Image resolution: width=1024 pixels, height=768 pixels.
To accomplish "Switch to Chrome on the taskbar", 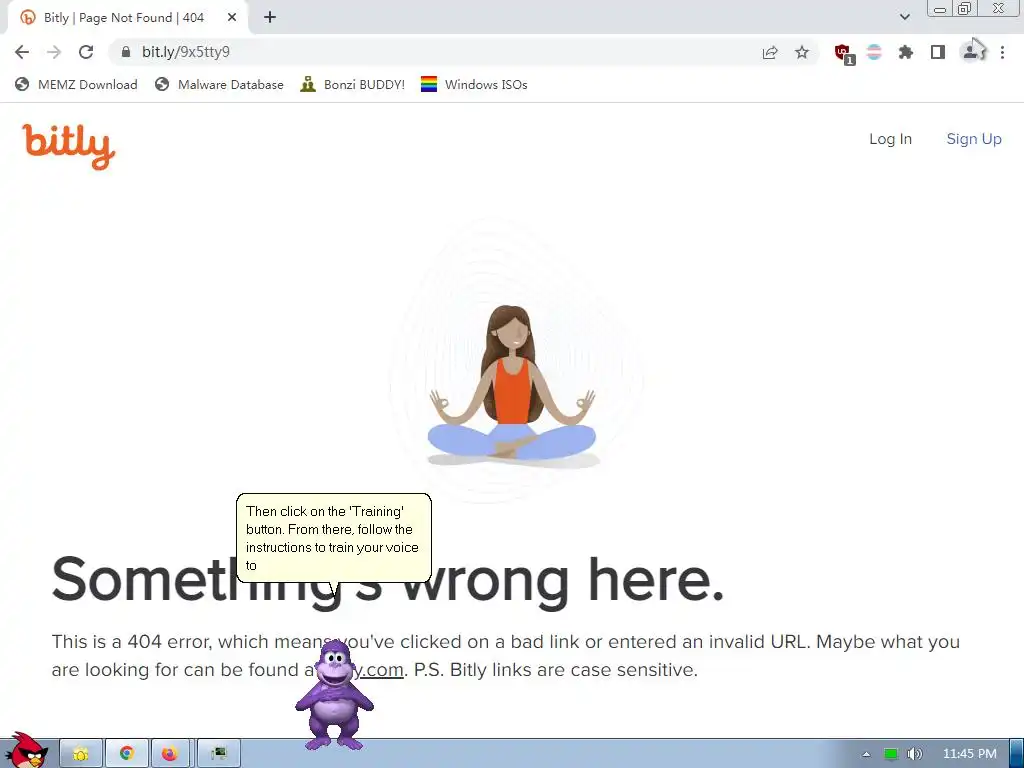I will [127, 754].
